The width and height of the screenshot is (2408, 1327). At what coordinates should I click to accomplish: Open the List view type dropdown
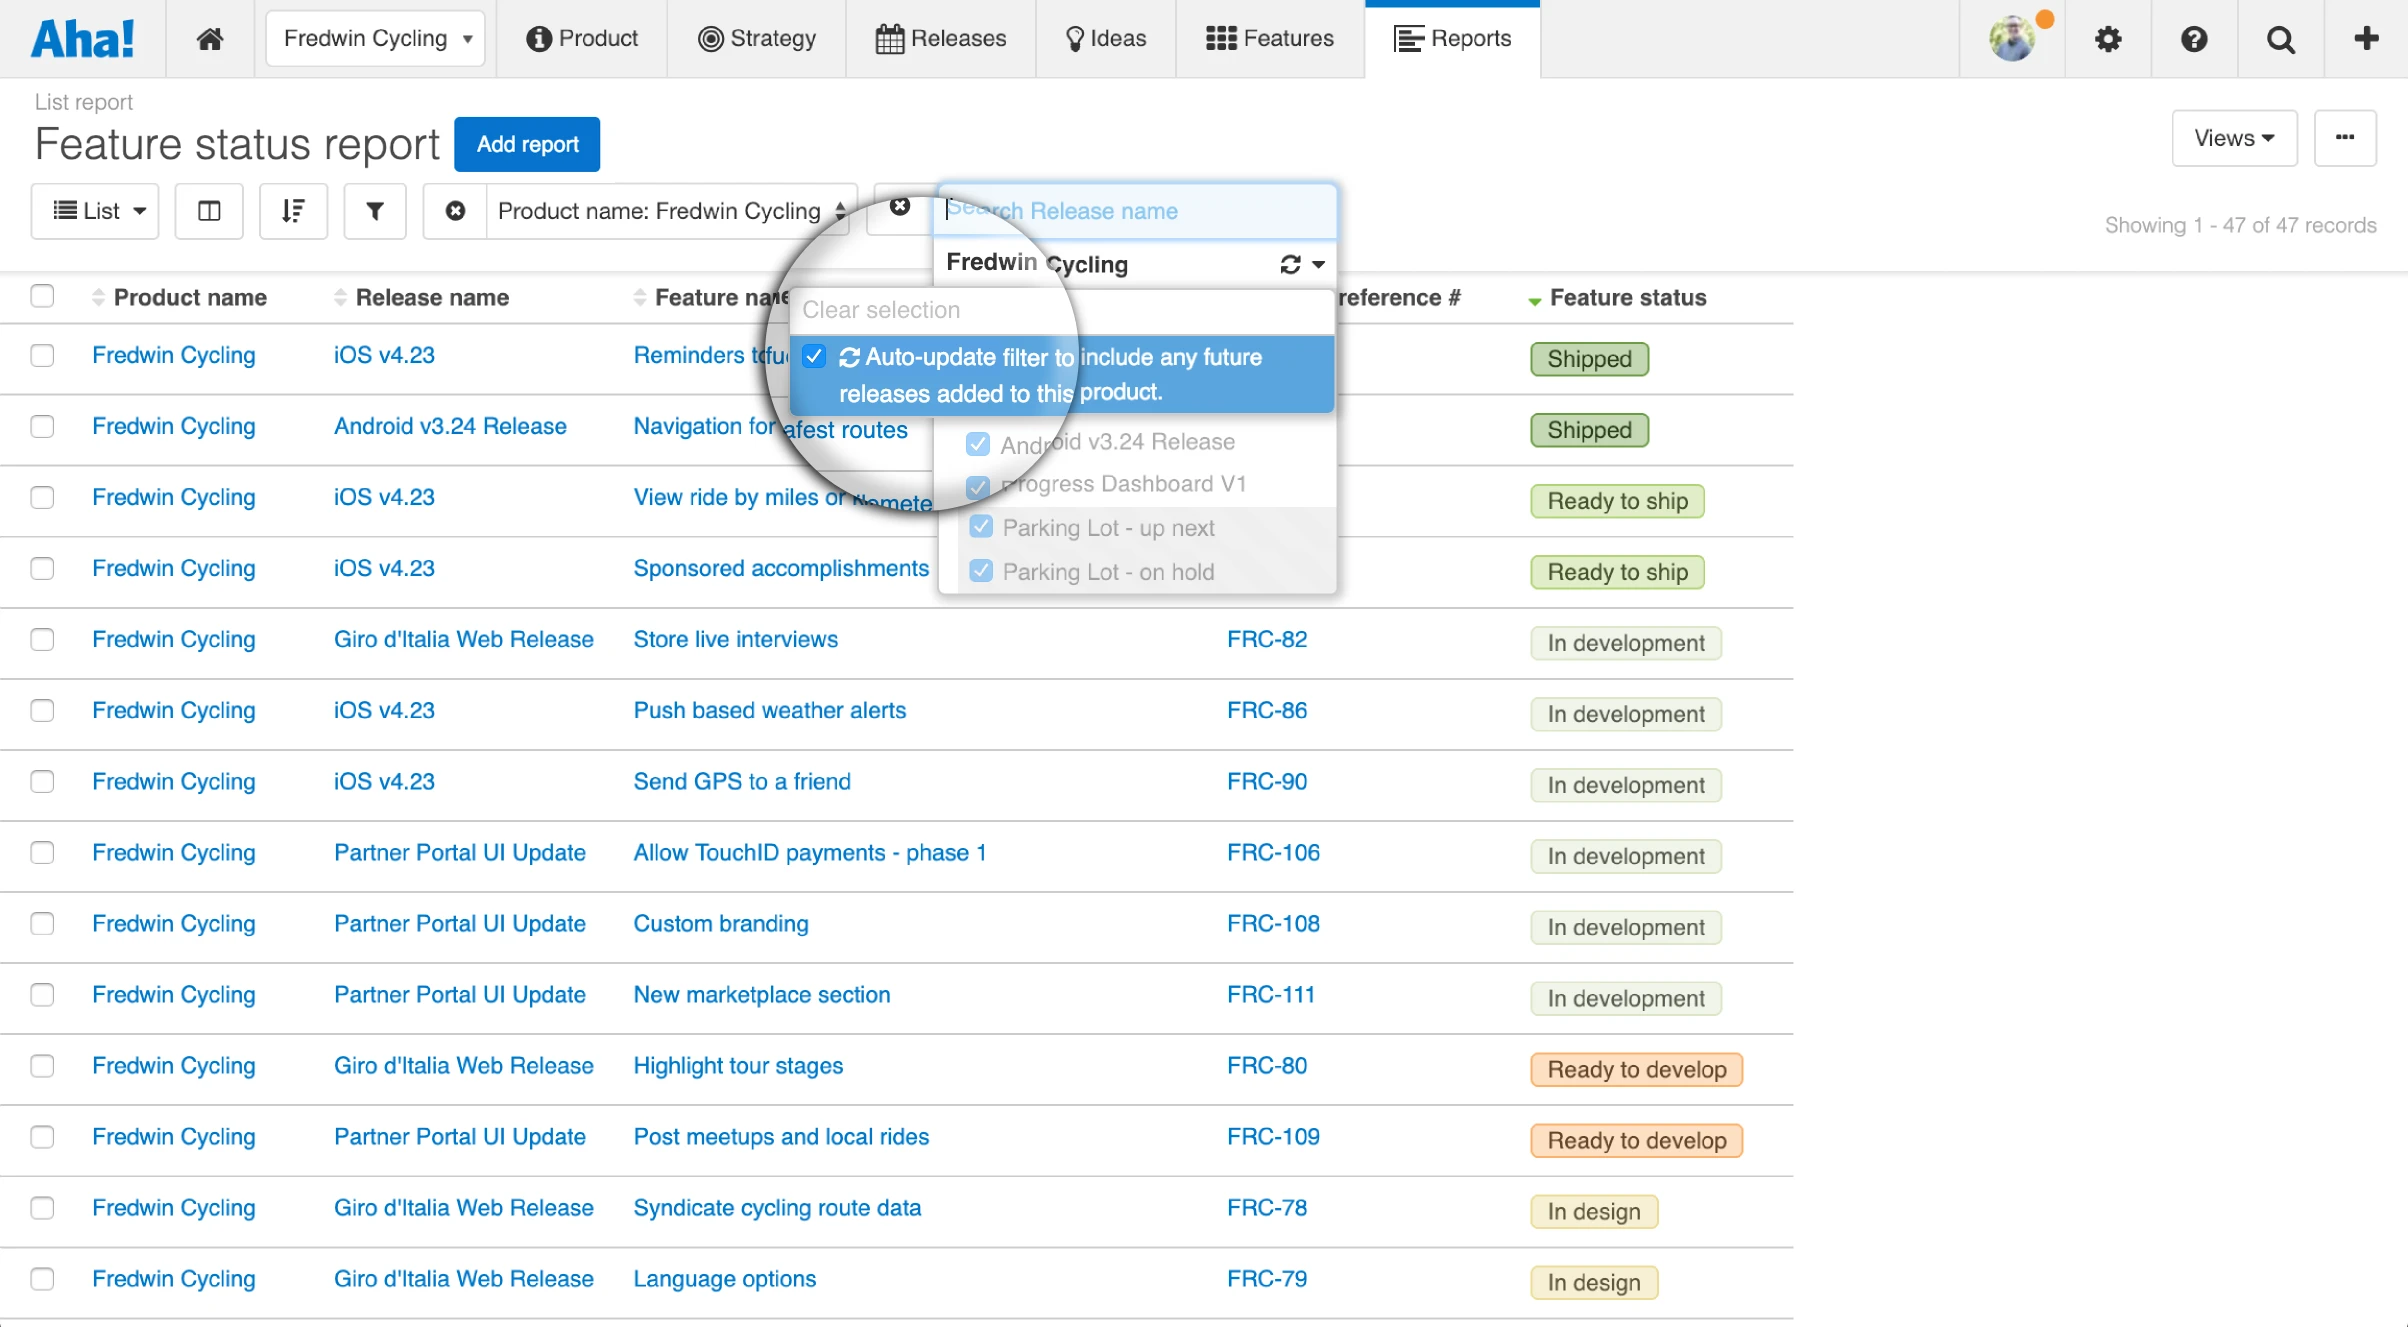[96, 211]
